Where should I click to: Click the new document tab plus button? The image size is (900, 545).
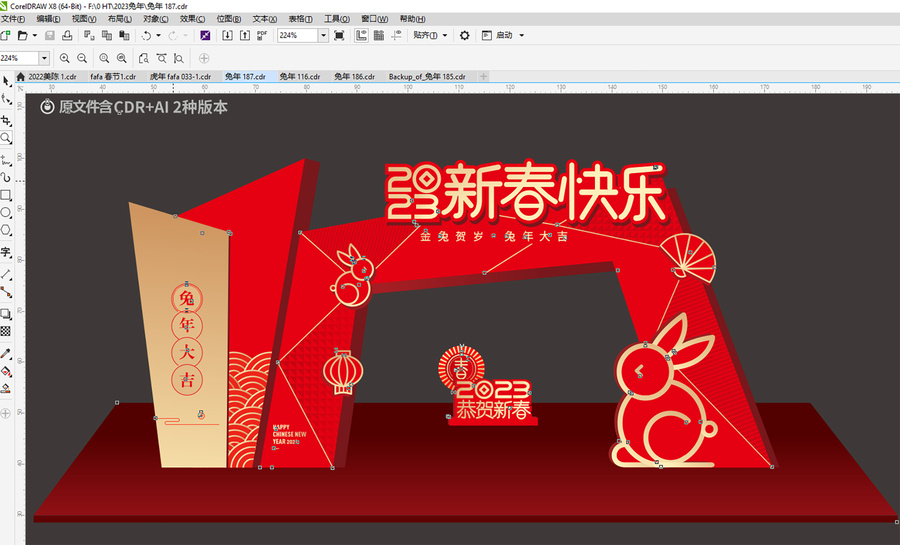pos(483,76)
